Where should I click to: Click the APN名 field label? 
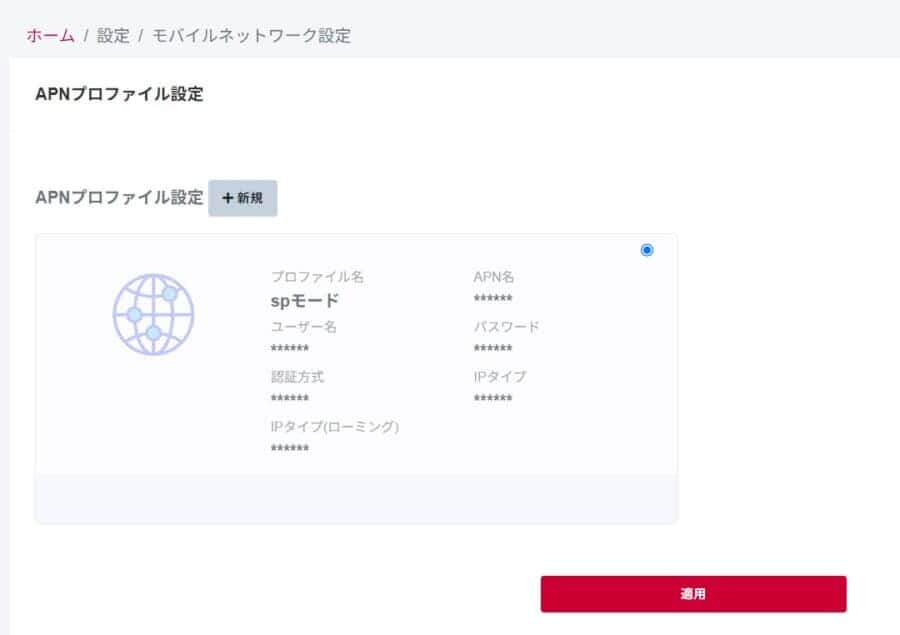point(493,277)
